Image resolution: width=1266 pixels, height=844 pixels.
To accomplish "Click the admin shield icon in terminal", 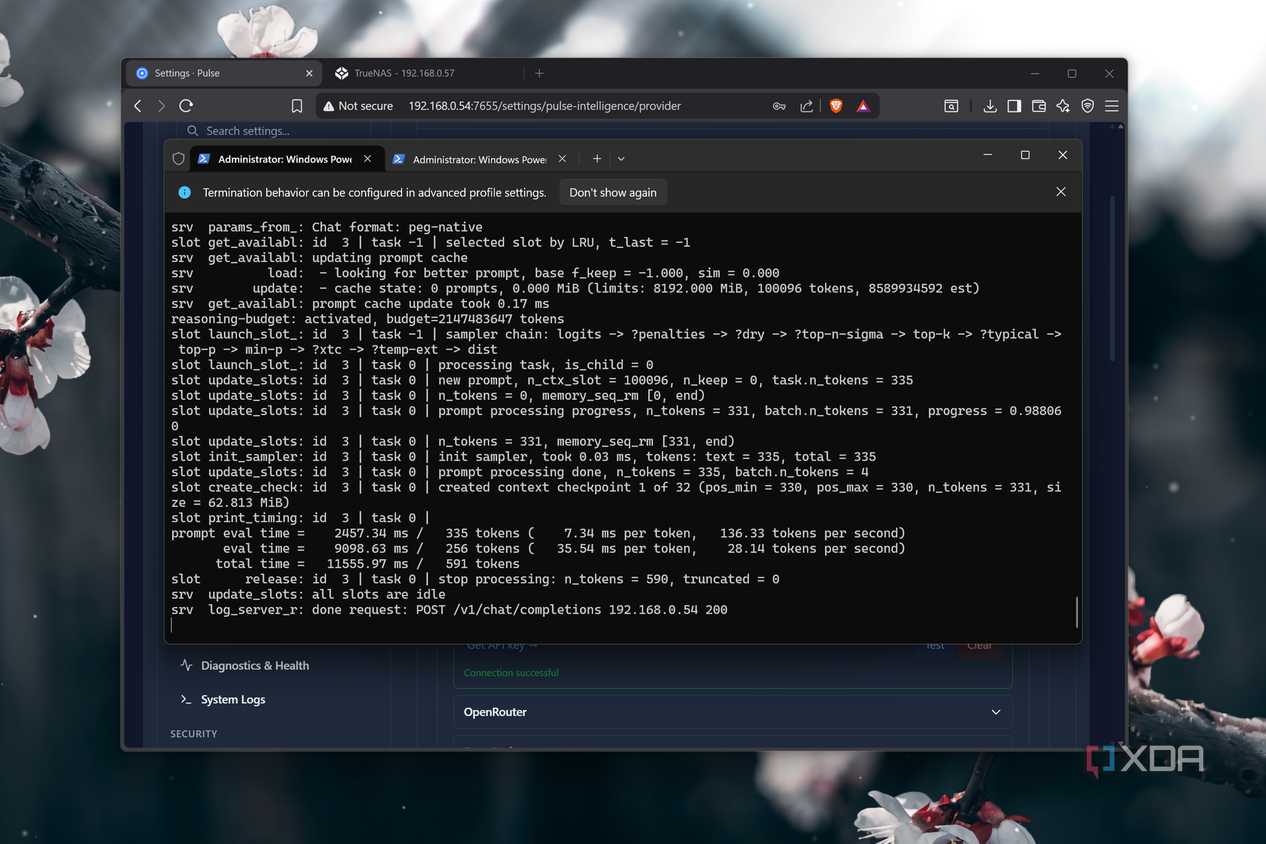I will [x=178, y=159].
